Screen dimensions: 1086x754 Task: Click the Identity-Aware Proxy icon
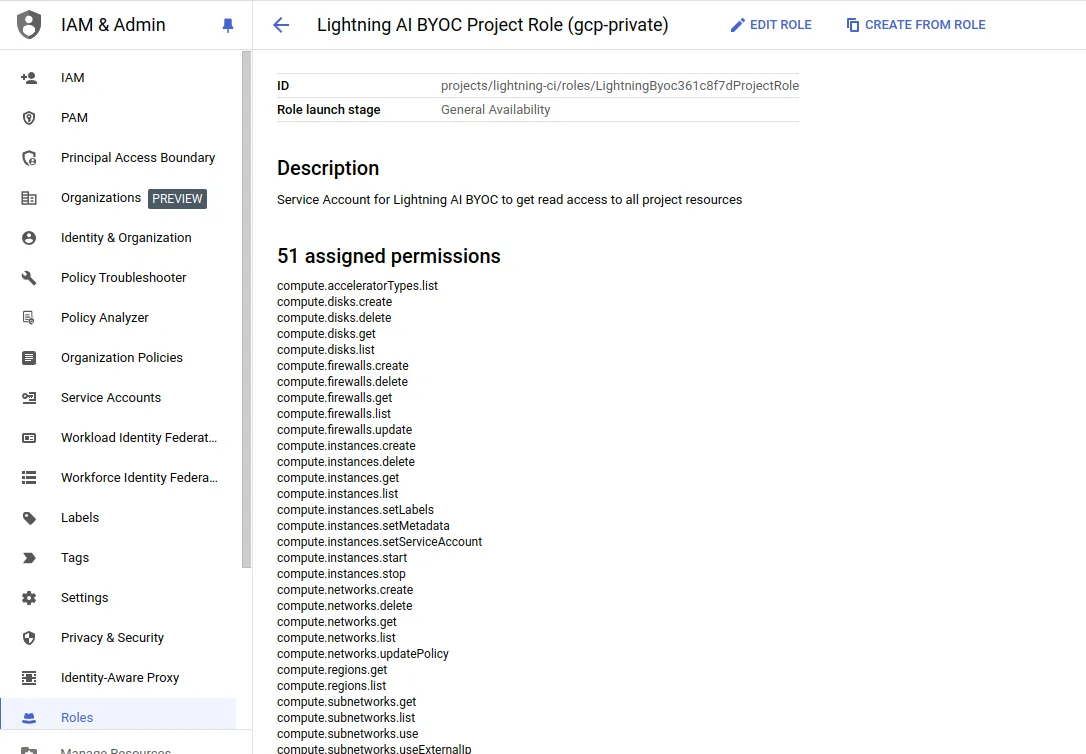[x=29, y=678]
